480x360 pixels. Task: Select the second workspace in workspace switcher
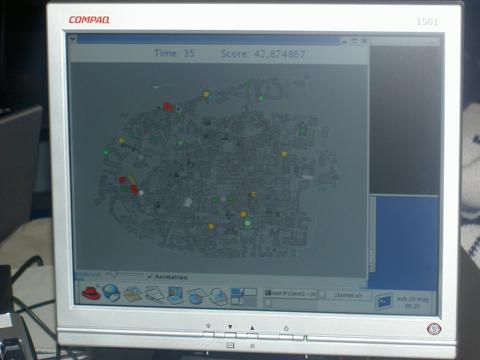point(250,292)
